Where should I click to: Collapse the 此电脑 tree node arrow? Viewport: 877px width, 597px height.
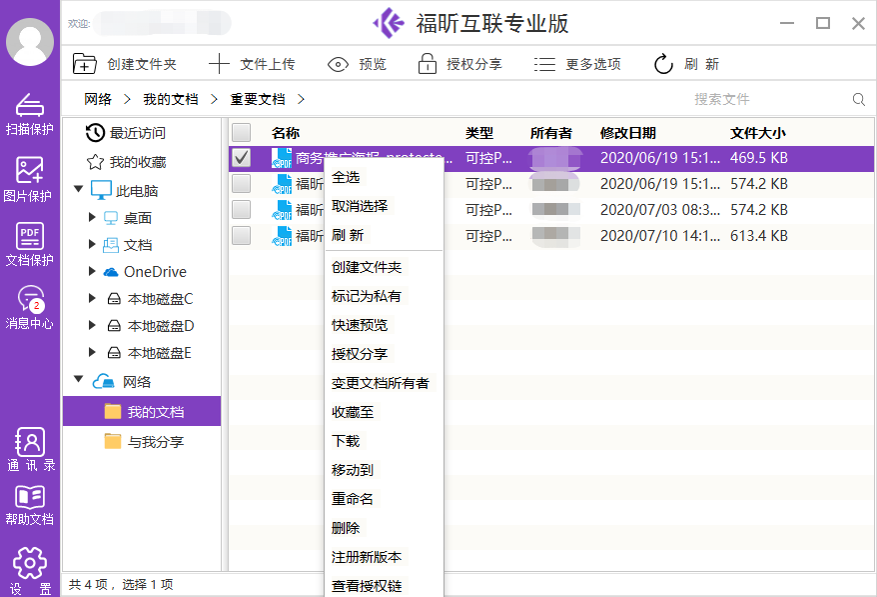79,189
